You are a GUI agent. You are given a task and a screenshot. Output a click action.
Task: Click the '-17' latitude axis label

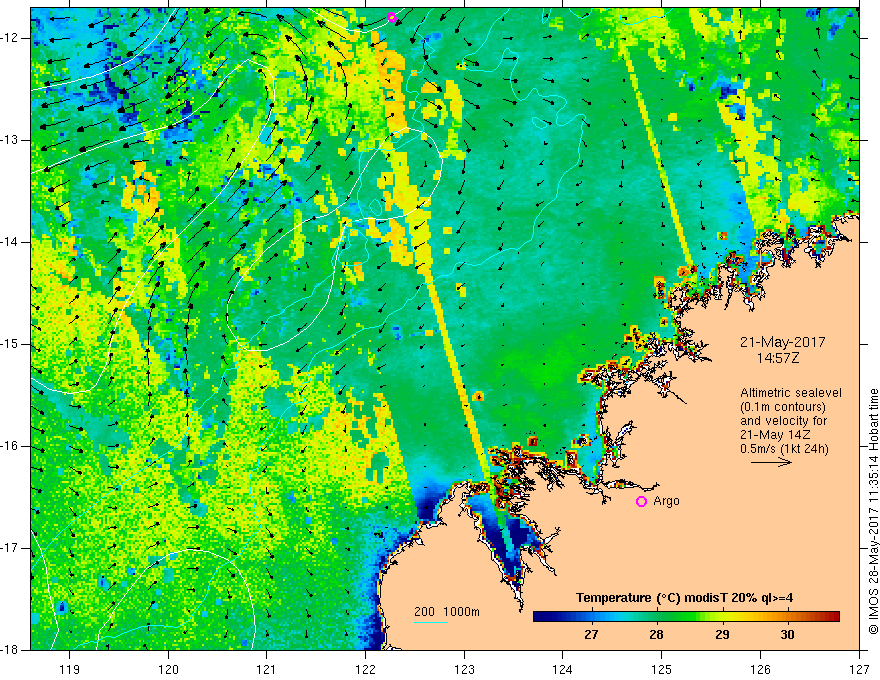[11, 548]
